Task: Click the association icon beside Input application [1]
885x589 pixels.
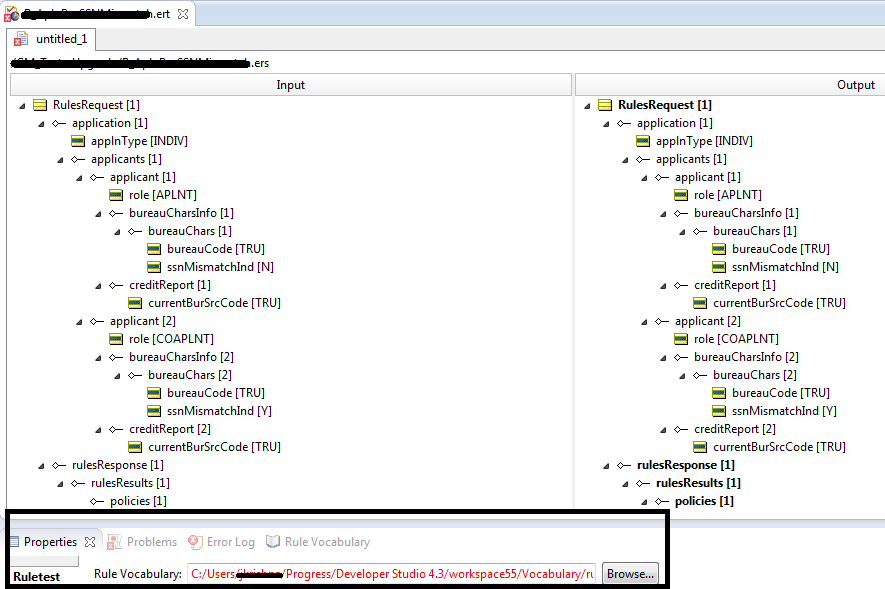Action: tap(59, 123)
